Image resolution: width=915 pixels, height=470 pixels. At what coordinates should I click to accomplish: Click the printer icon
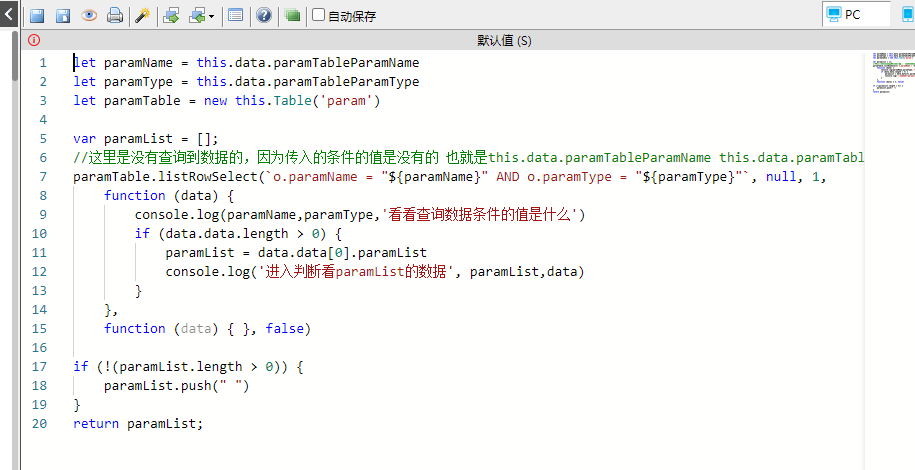115,16
